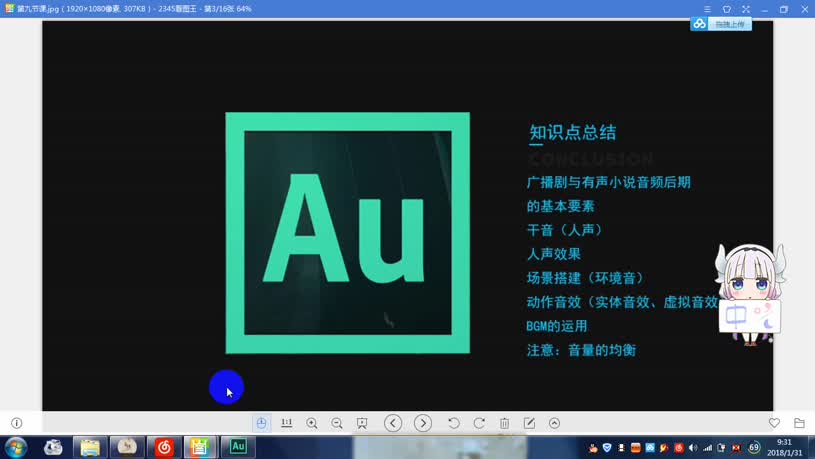Open the Windows Start menu
The image size is (815, 459).
click(x=16, y=447)
